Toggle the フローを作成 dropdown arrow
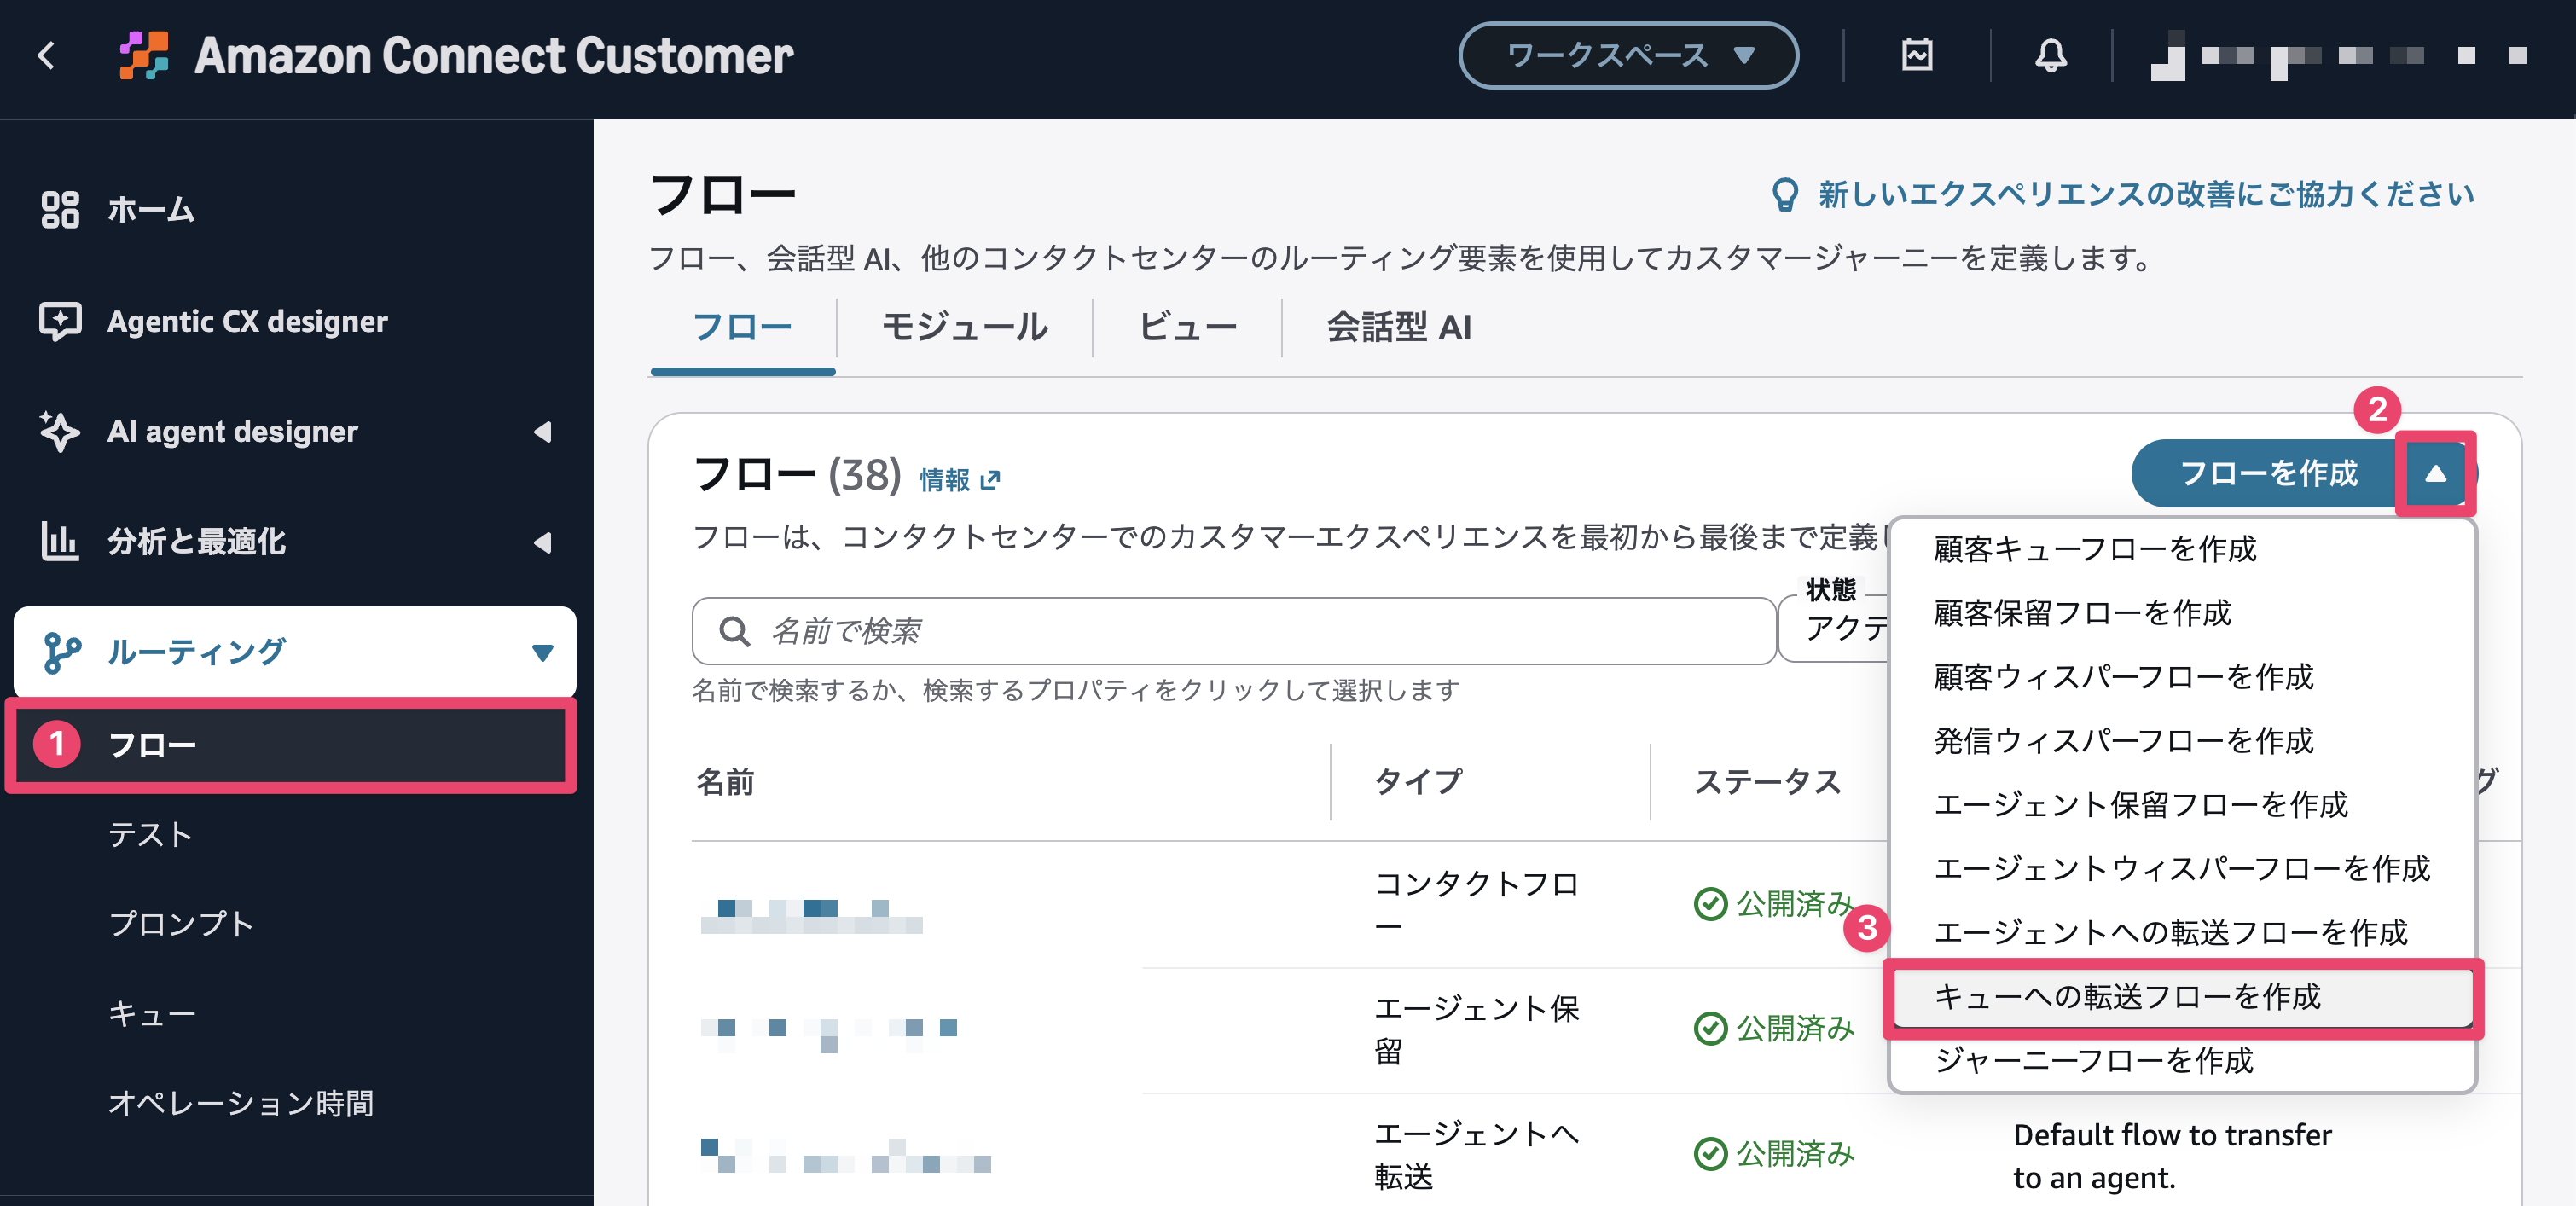Screen dimensions: 2576x1206 (x=2435, y=473)
